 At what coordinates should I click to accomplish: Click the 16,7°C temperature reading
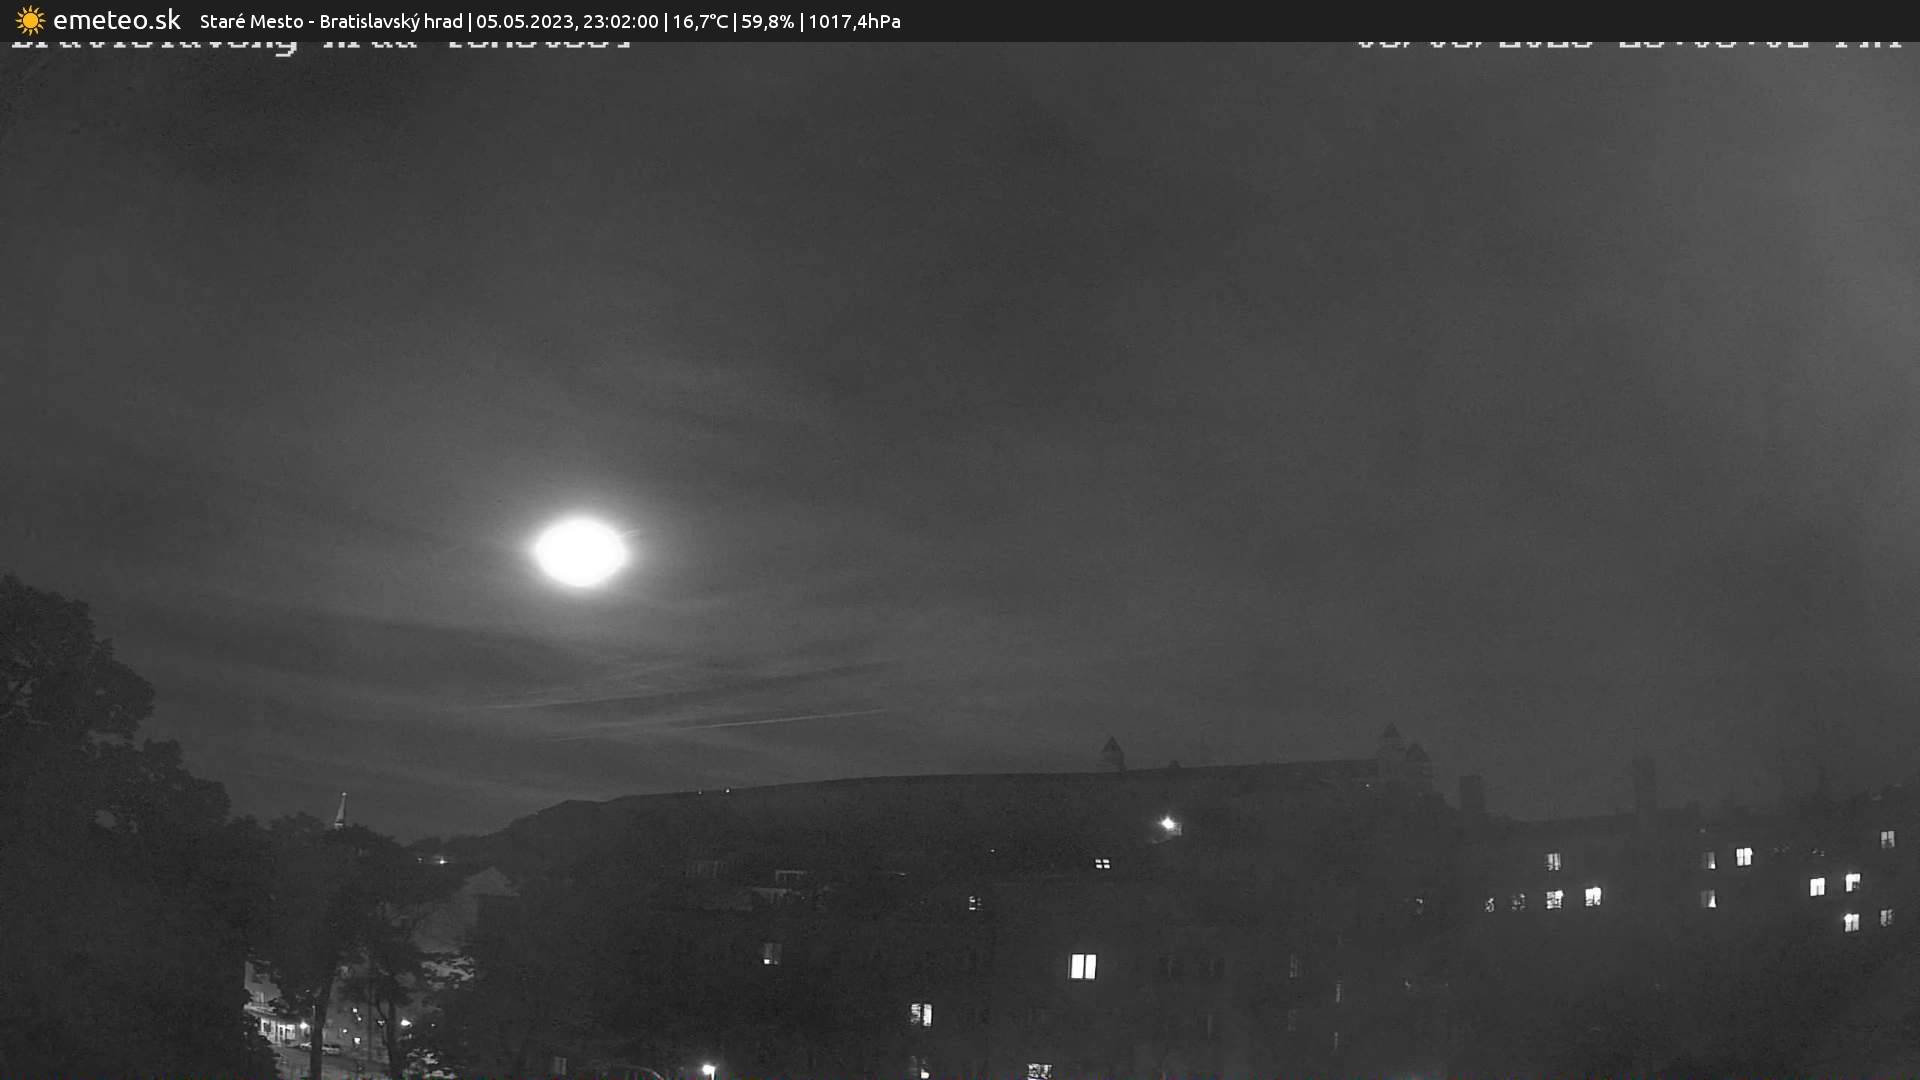click(700, 21)
